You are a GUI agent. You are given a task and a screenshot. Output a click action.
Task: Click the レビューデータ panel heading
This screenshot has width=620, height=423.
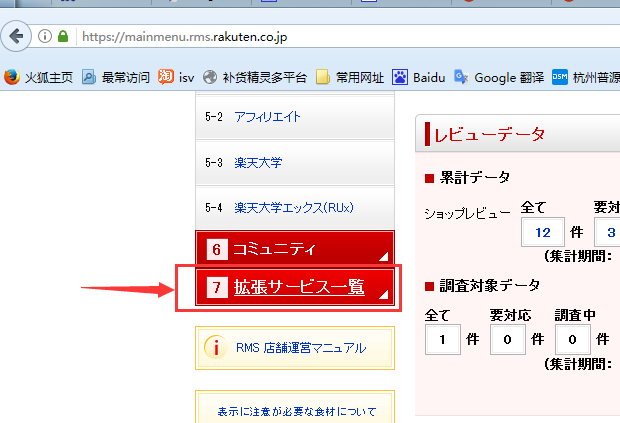[x=490, y=134]
